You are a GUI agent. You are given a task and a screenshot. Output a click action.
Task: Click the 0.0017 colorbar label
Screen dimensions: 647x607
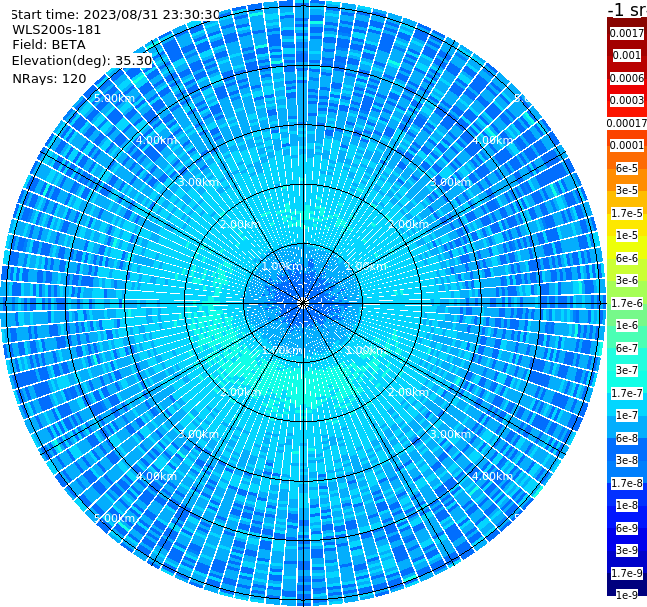pos(627,33)
